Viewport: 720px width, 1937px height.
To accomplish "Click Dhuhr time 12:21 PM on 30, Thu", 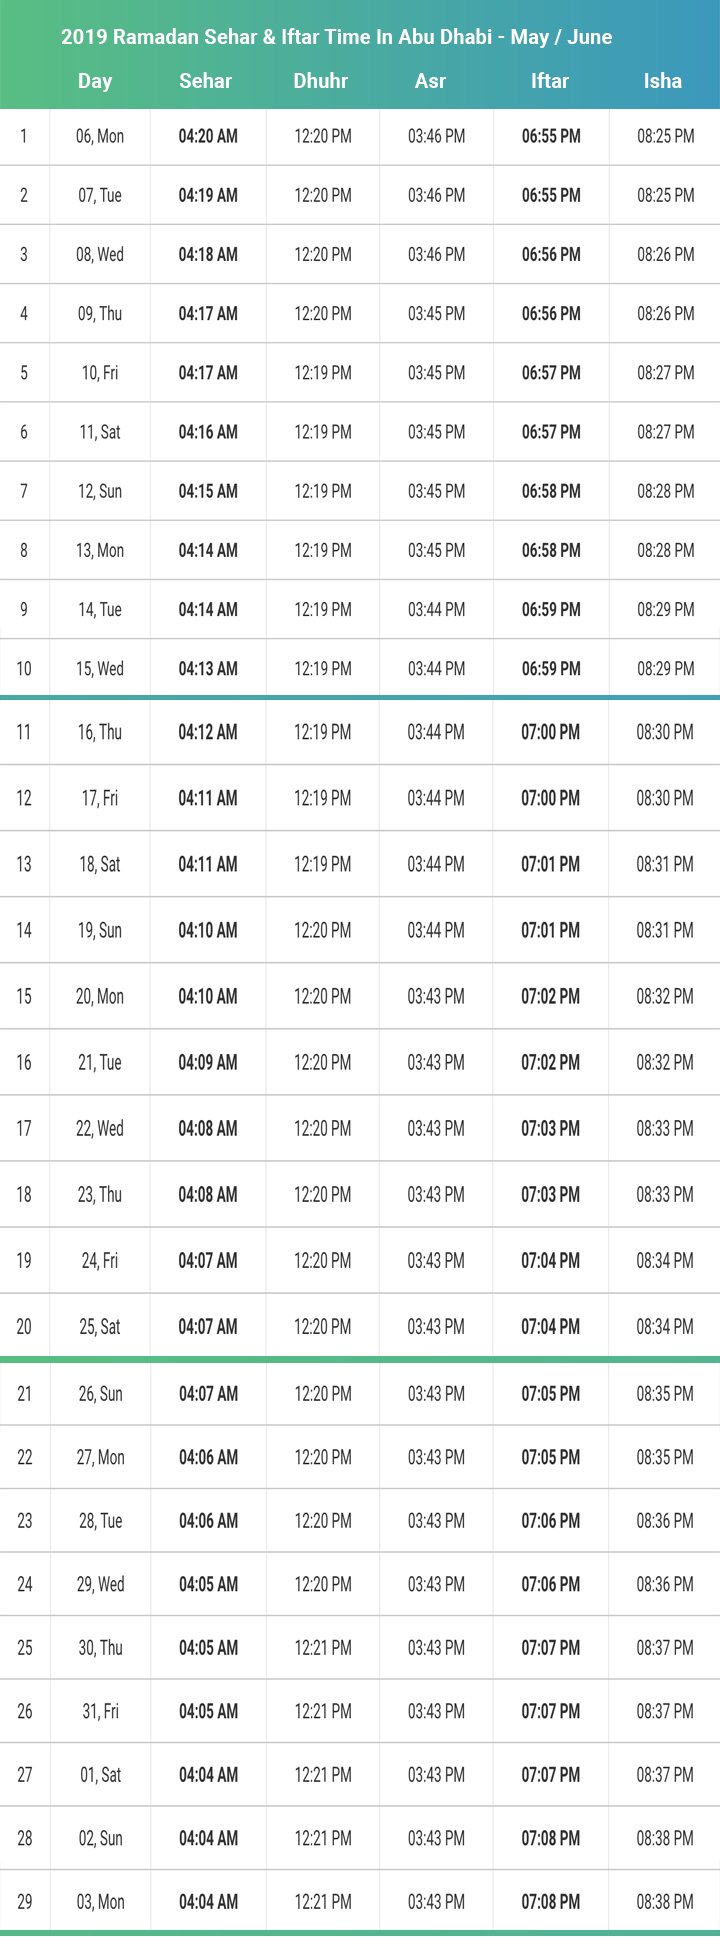I will click(x=323, y=1648).
